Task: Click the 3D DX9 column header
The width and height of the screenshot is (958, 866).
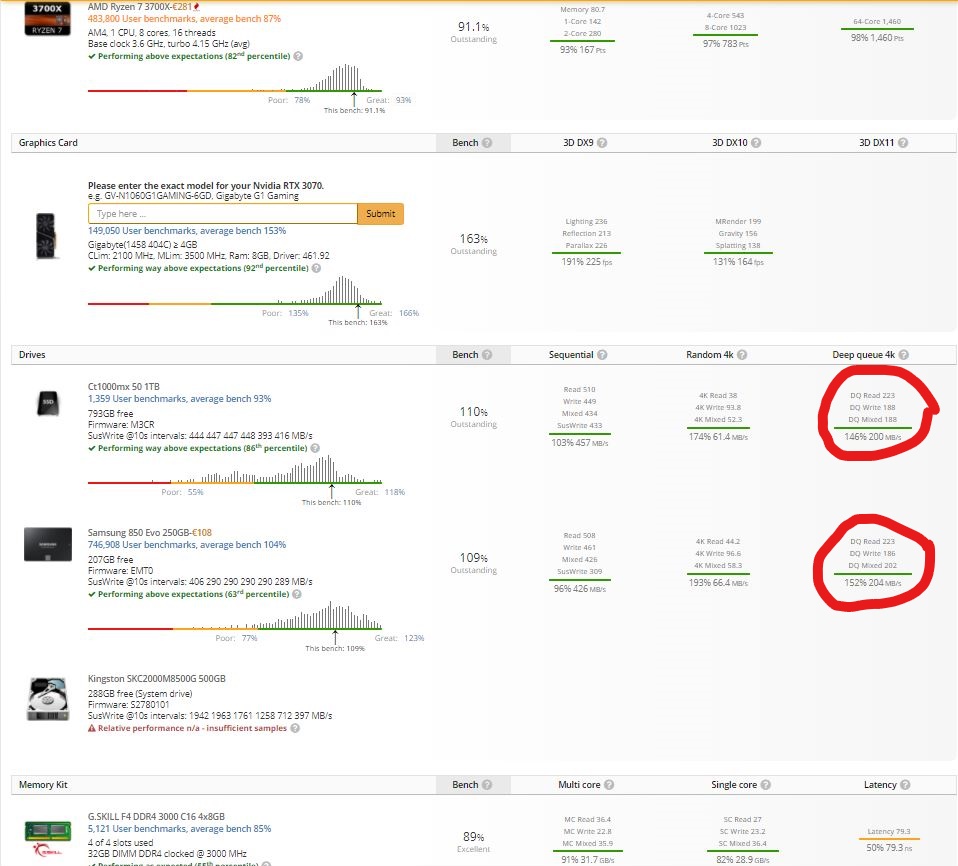Action: point(578,142)
